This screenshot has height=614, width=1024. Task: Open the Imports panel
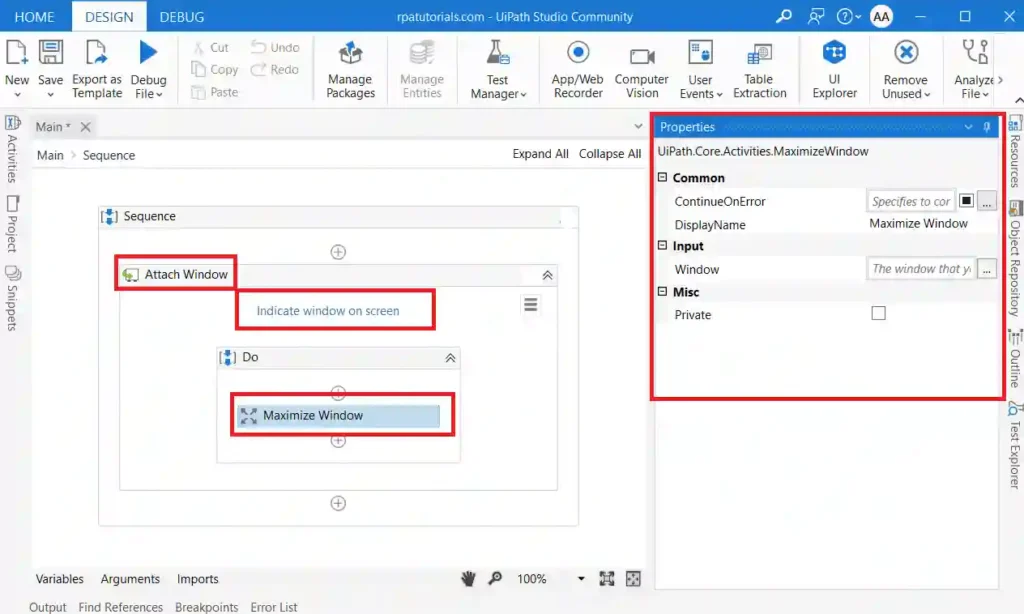click(x=198, y=579)
